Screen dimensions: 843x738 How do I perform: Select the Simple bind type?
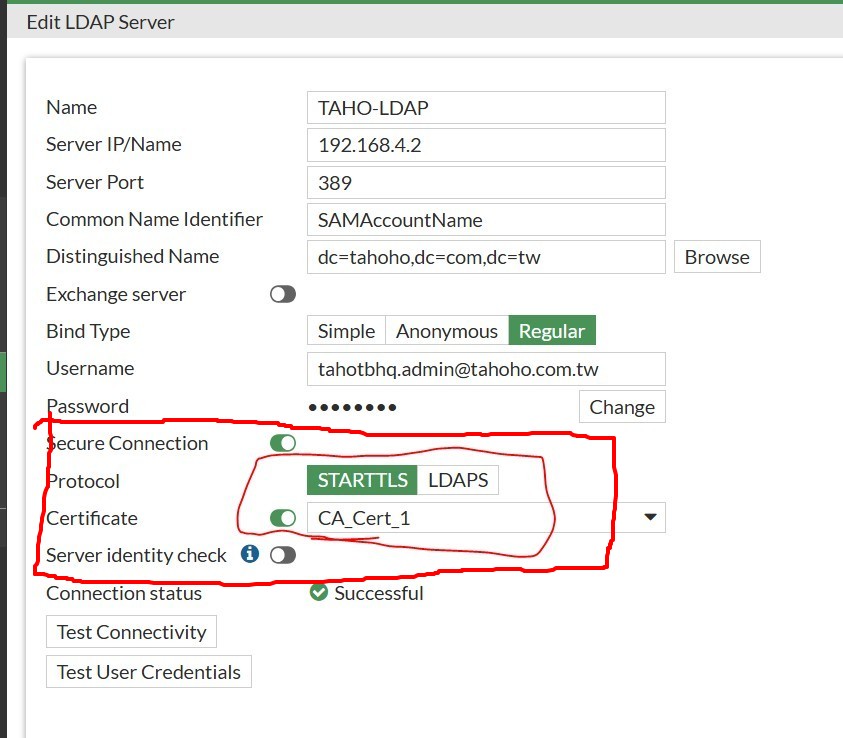pos(346,331)
